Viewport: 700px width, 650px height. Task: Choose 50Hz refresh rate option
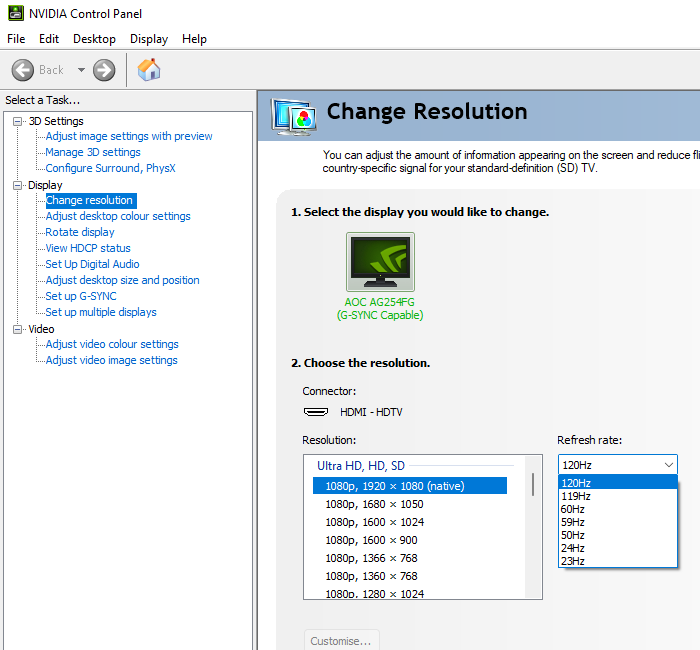point(618,535)
